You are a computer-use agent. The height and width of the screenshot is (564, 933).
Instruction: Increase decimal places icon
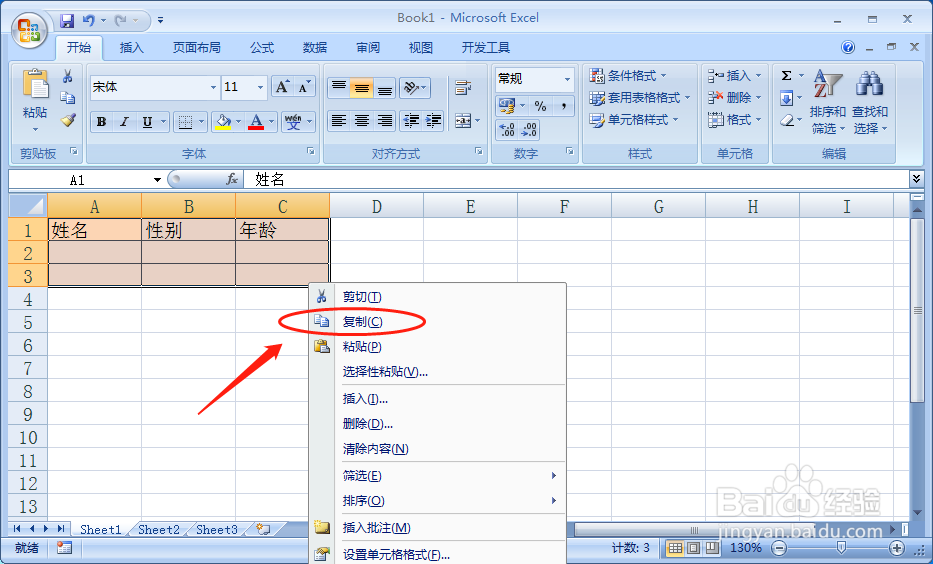[506, 129]
